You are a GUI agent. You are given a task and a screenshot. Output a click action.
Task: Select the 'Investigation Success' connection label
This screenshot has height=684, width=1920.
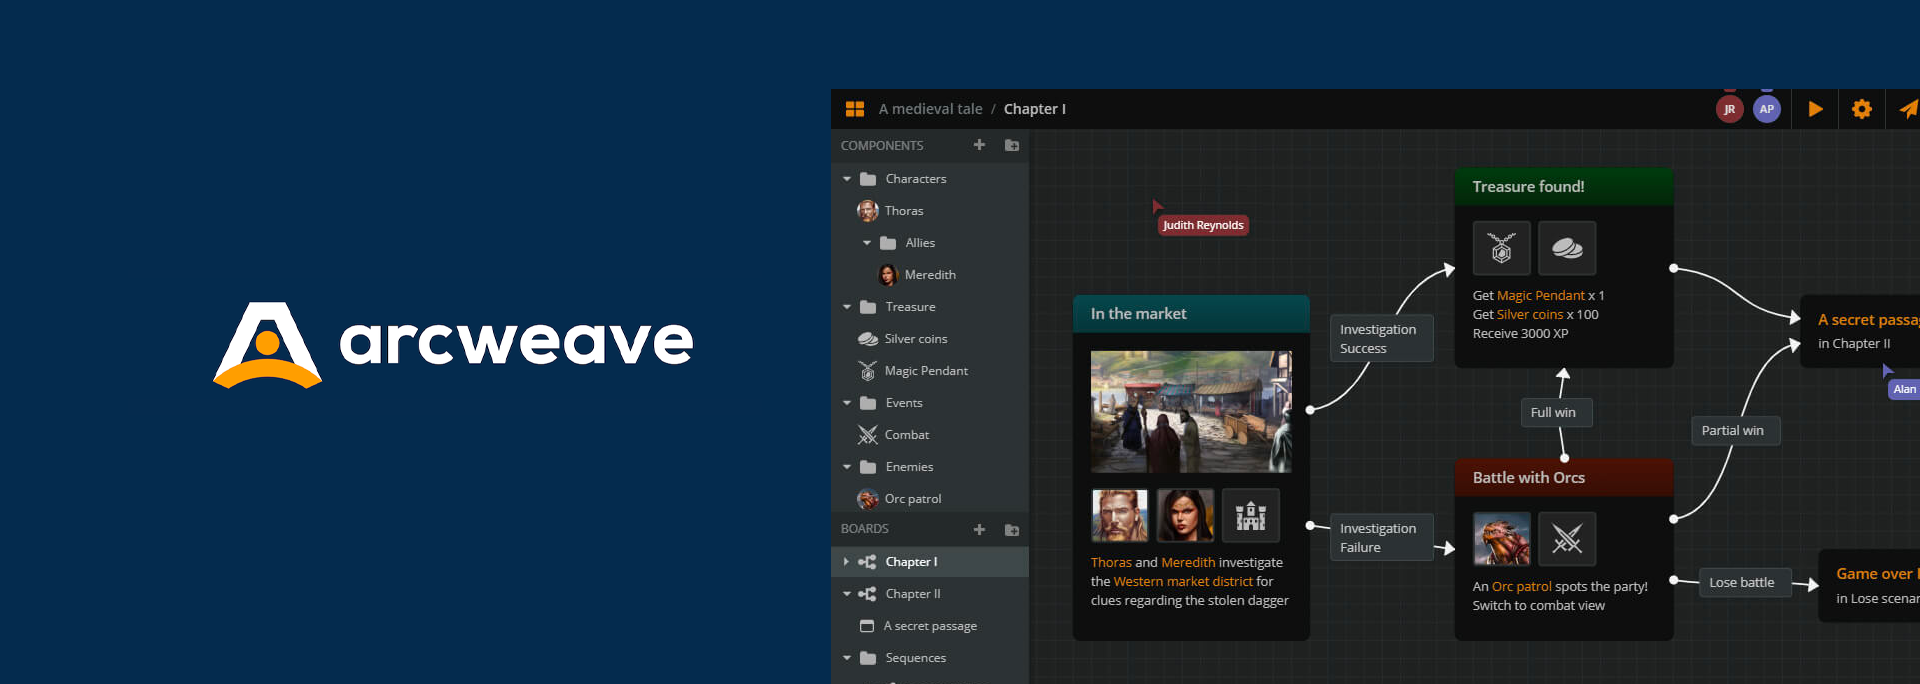point(1380,339)
